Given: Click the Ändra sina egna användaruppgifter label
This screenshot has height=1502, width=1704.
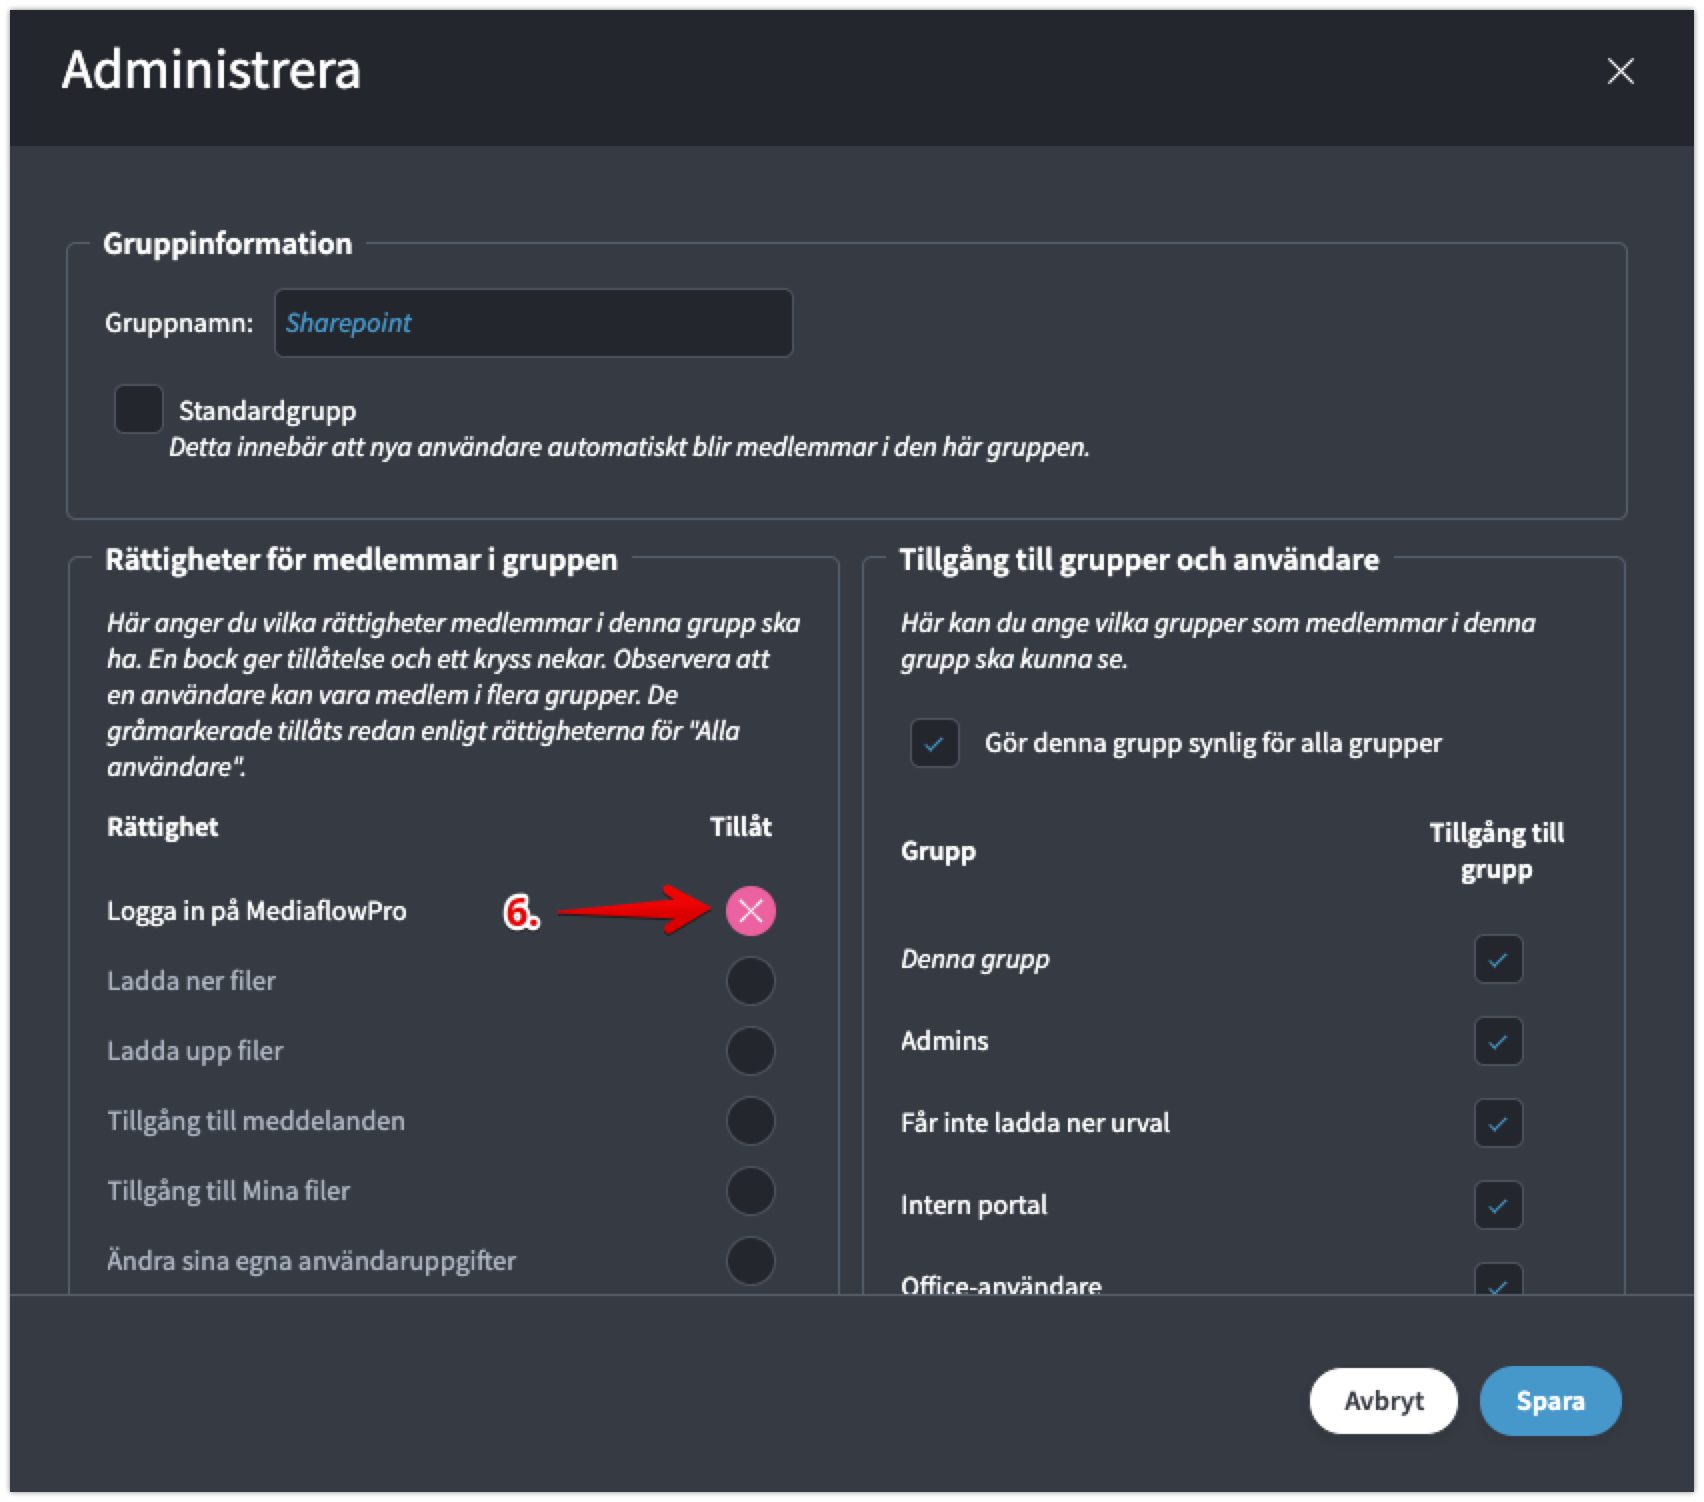Looking at the screenshot, I should [311, 1261].
